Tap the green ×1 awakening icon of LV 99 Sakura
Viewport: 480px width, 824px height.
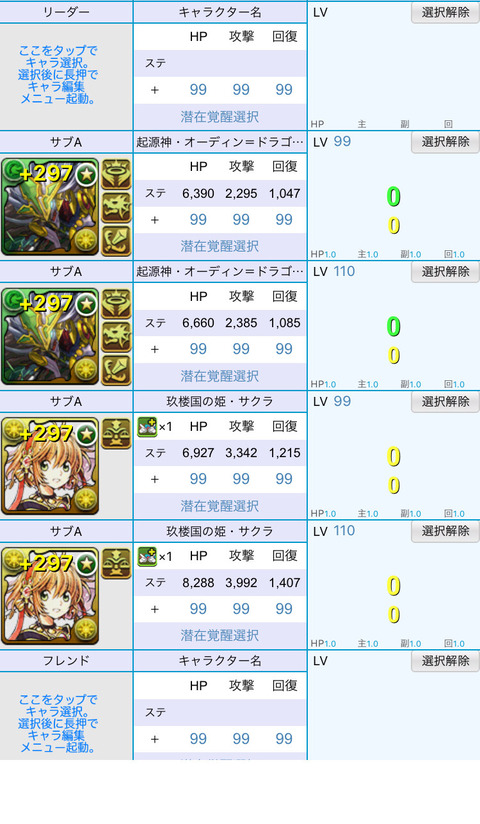[148, 426]
